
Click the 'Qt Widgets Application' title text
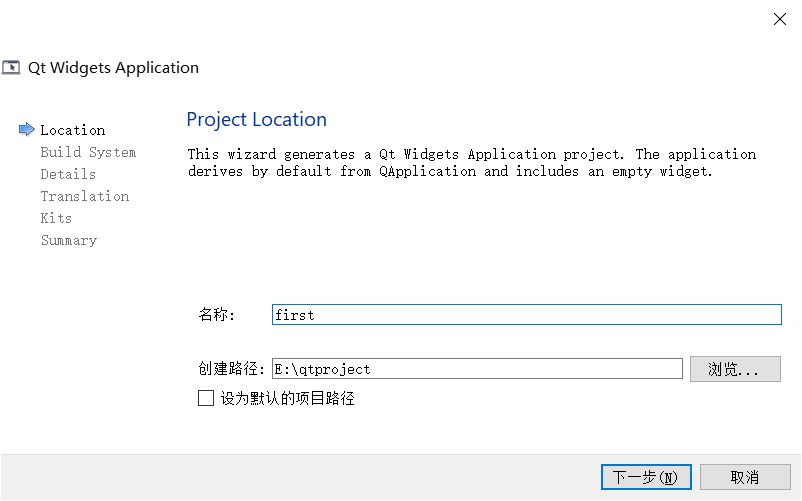(x=113, y=68)
